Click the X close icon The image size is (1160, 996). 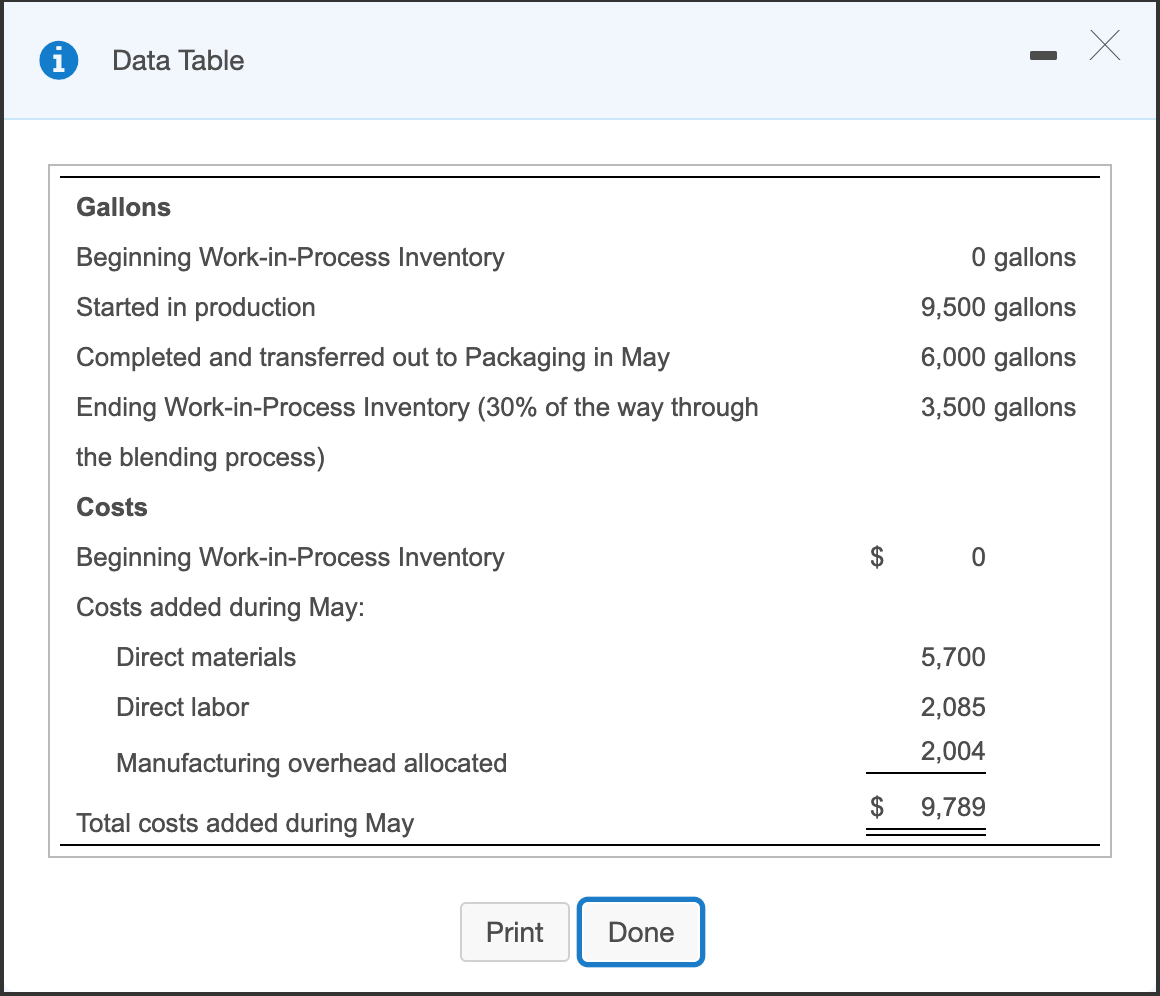pos(1104,46)
